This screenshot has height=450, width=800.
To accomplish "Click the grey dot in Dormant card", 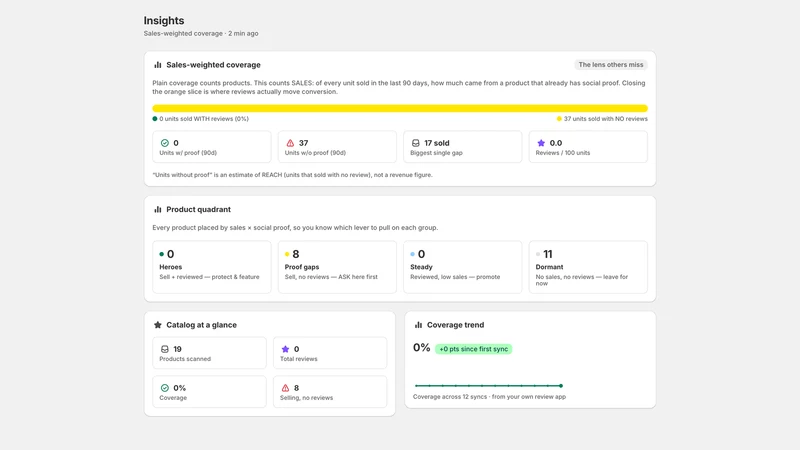I will [538, 254].
